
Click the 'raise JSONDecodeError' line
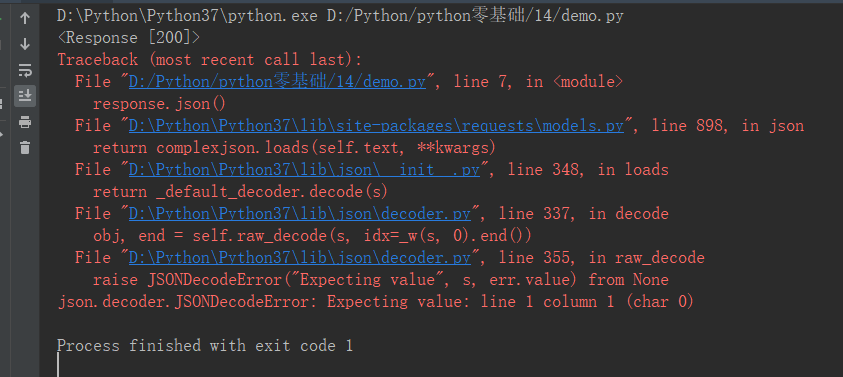click(x=381, y=280)
